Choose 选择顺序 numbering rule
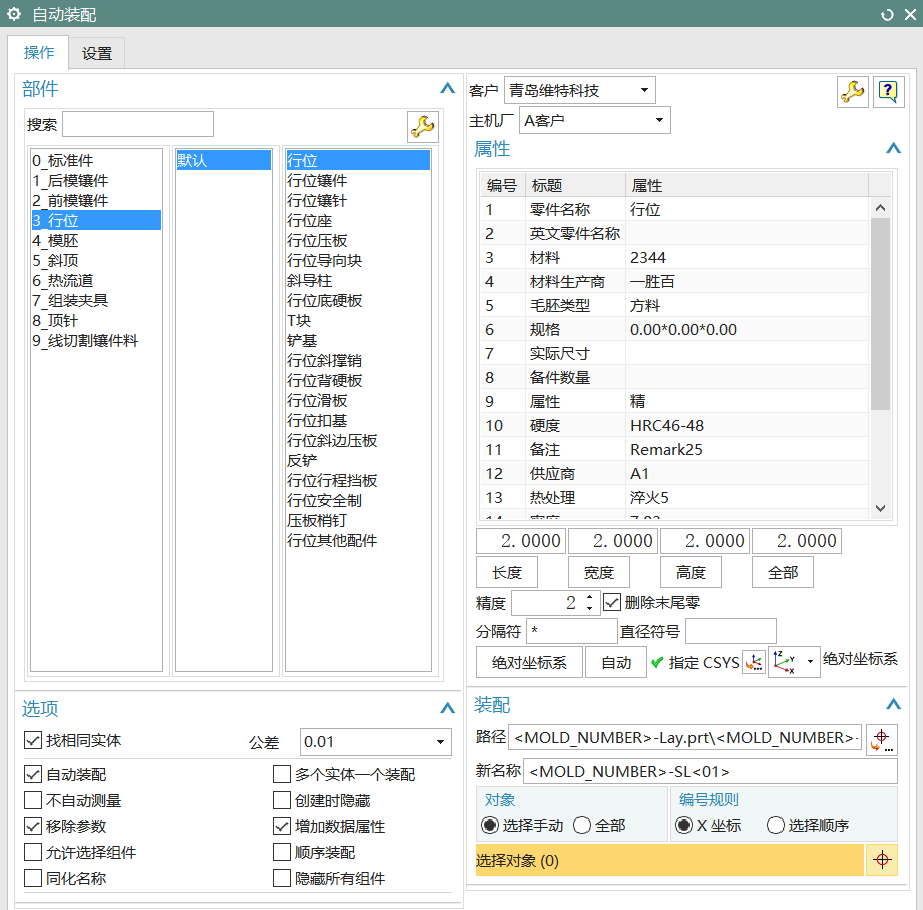This screenshot has width=923, height=910. click(x=776, y=825)
